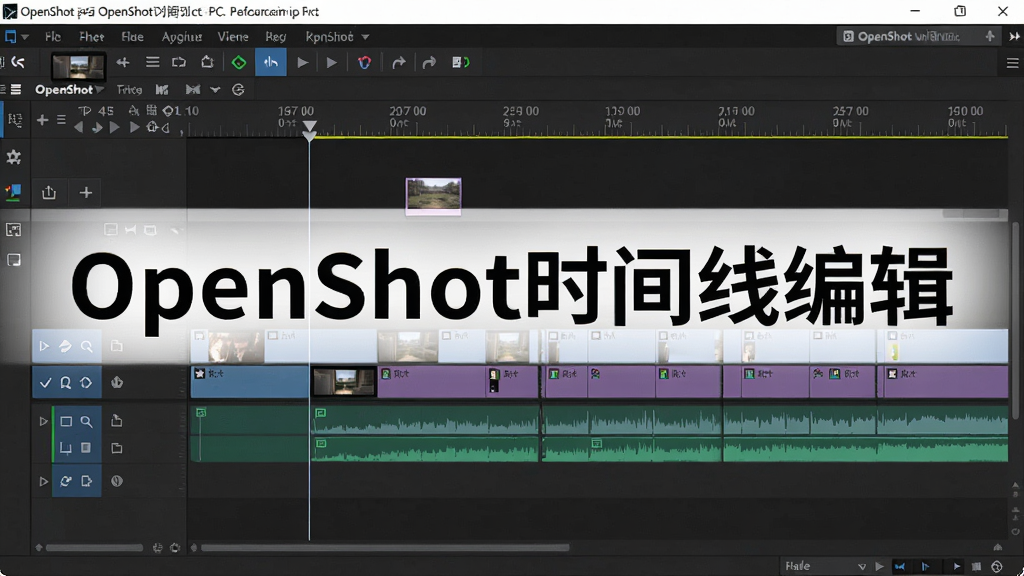This screenshot has width=1024, height=576.
Task: Click the timeline horizontal scrollbar at bottom
Action: (385, 548)
